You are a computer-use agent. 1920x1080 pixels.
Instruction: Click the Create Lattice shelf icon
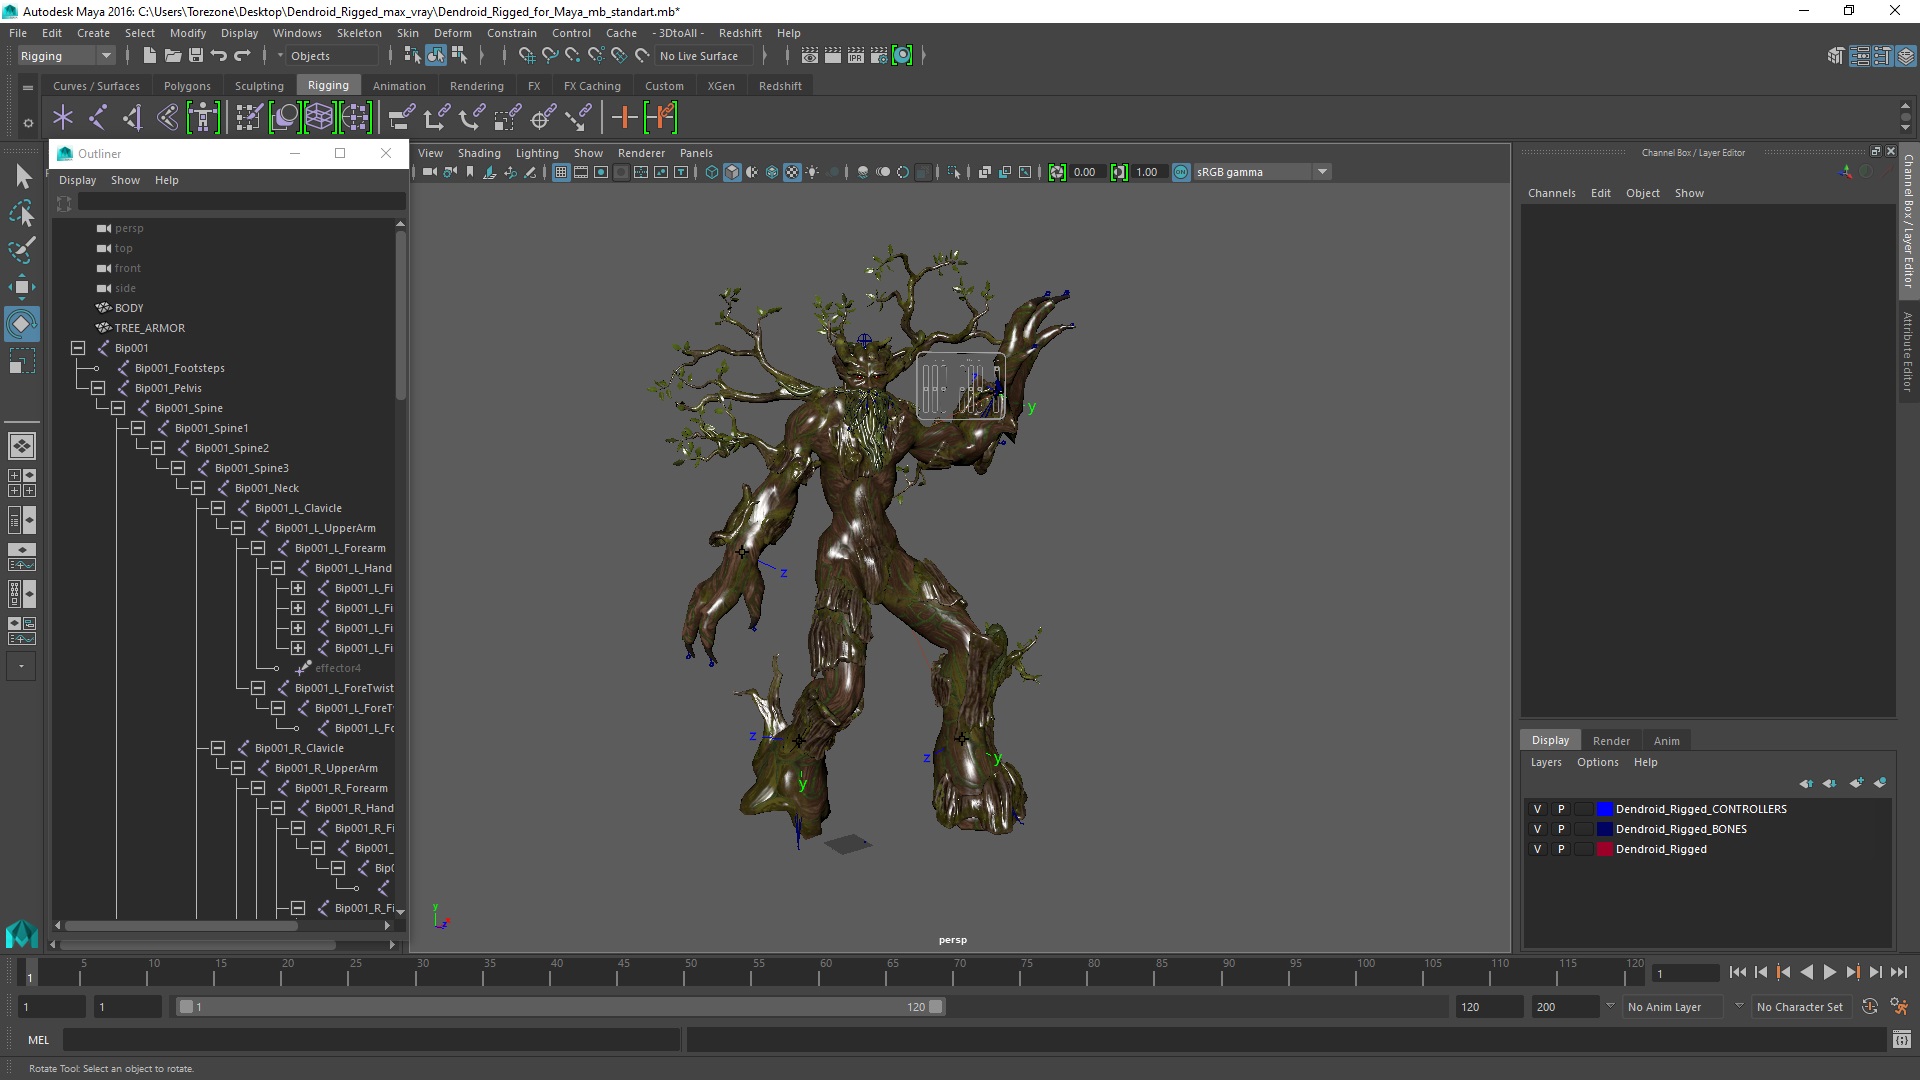click(319, 118)
